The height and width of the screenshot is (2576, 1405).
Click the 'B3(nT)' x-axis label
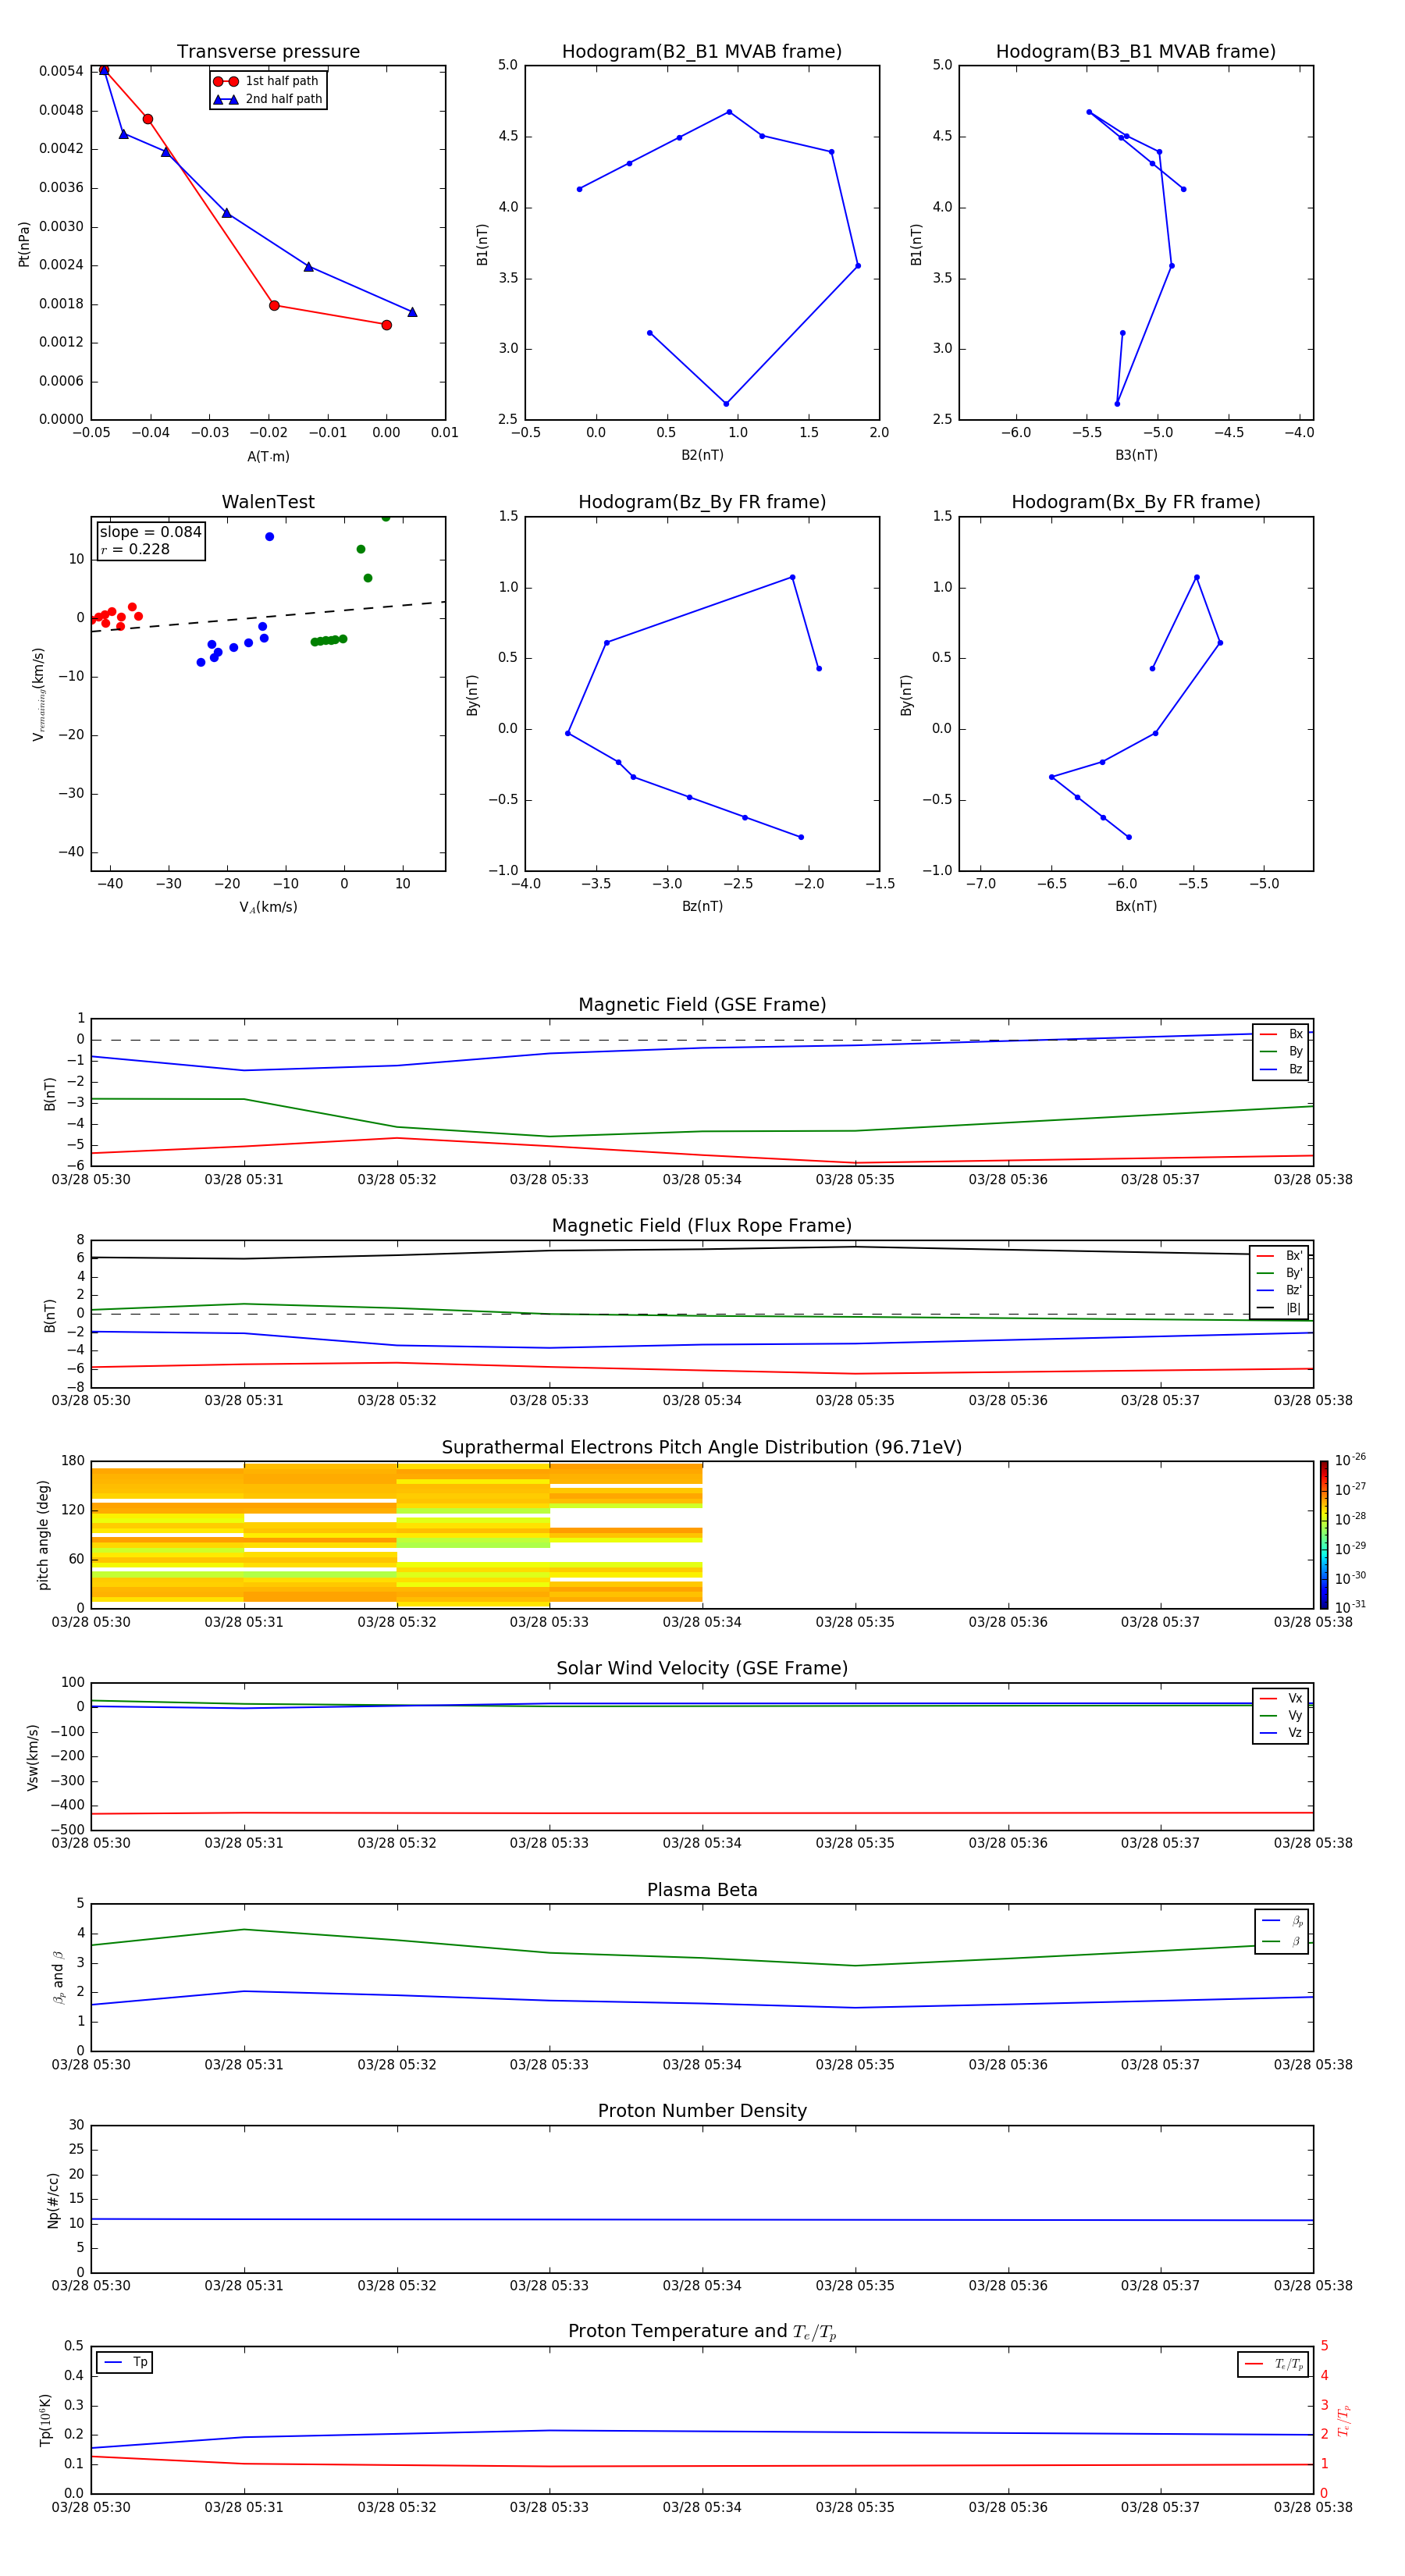[x=1136, y=455]
